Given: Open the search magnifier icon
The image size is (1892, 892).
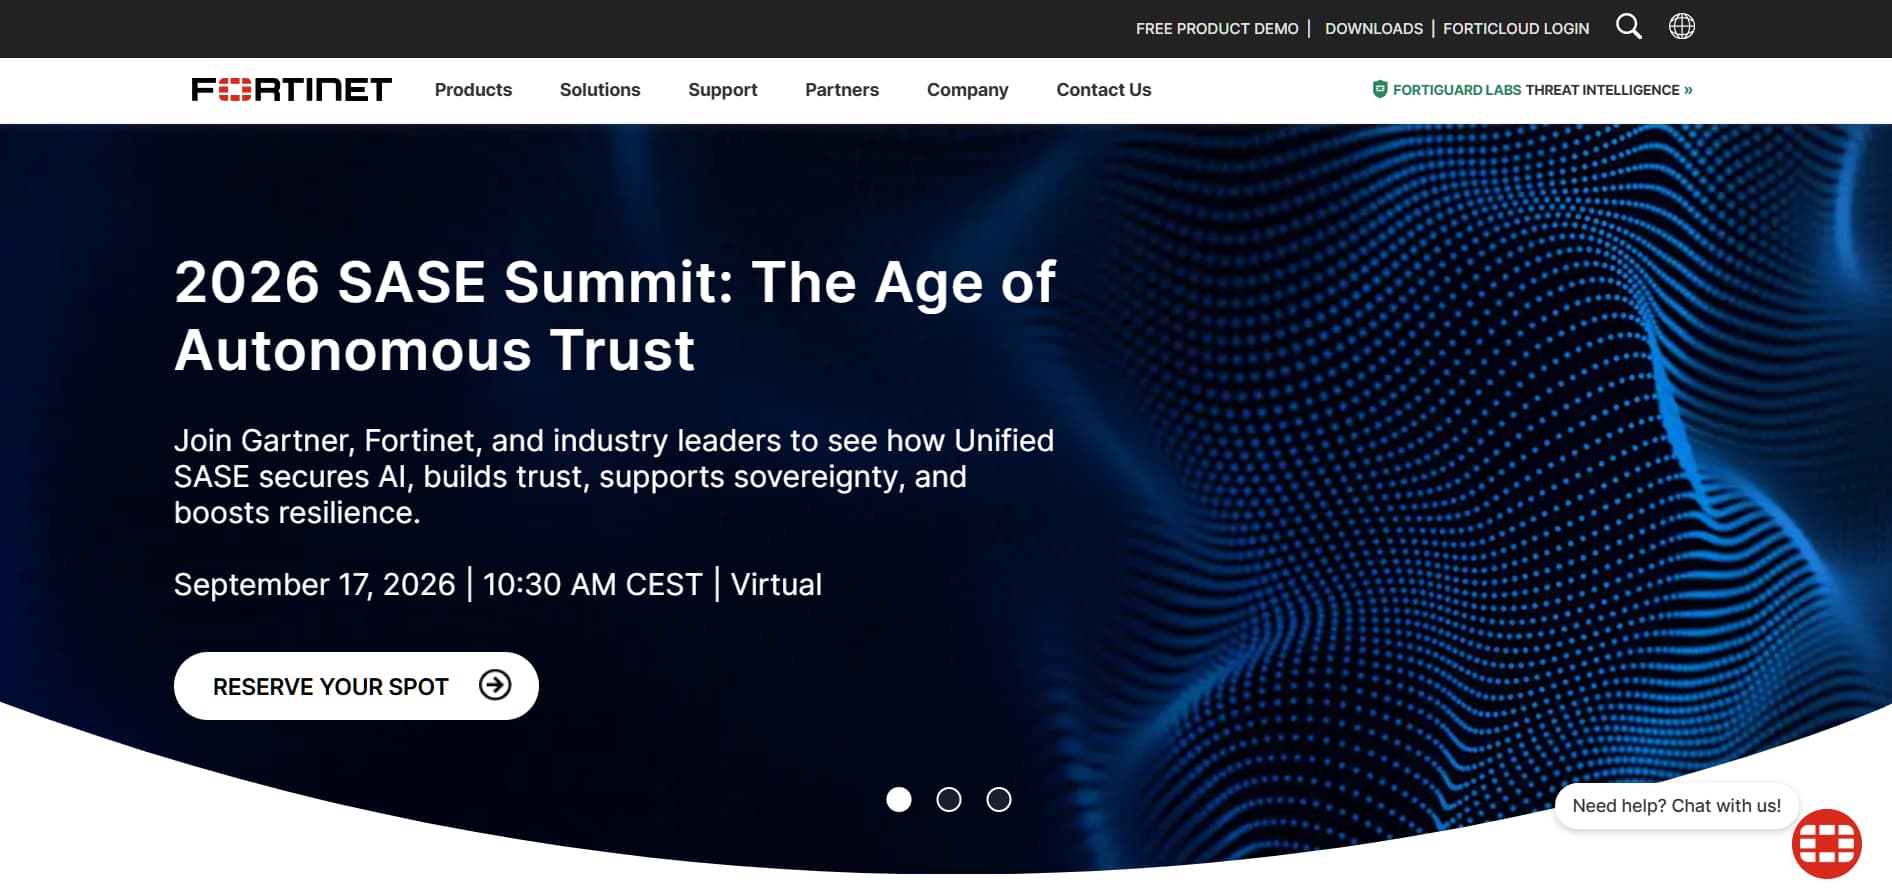Looking at the screenshot, I should click(1629, 27).
